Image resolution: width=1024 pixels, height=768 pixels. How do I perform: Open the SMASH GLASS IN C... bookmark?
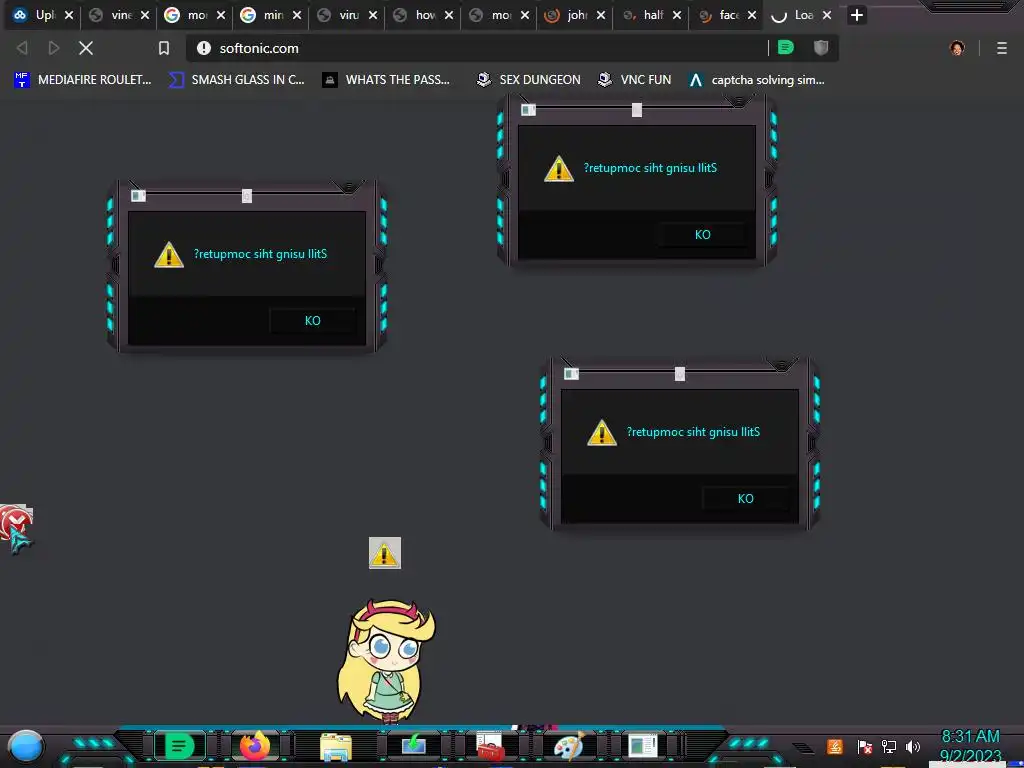pyautogui.click(x=236, y=80)
